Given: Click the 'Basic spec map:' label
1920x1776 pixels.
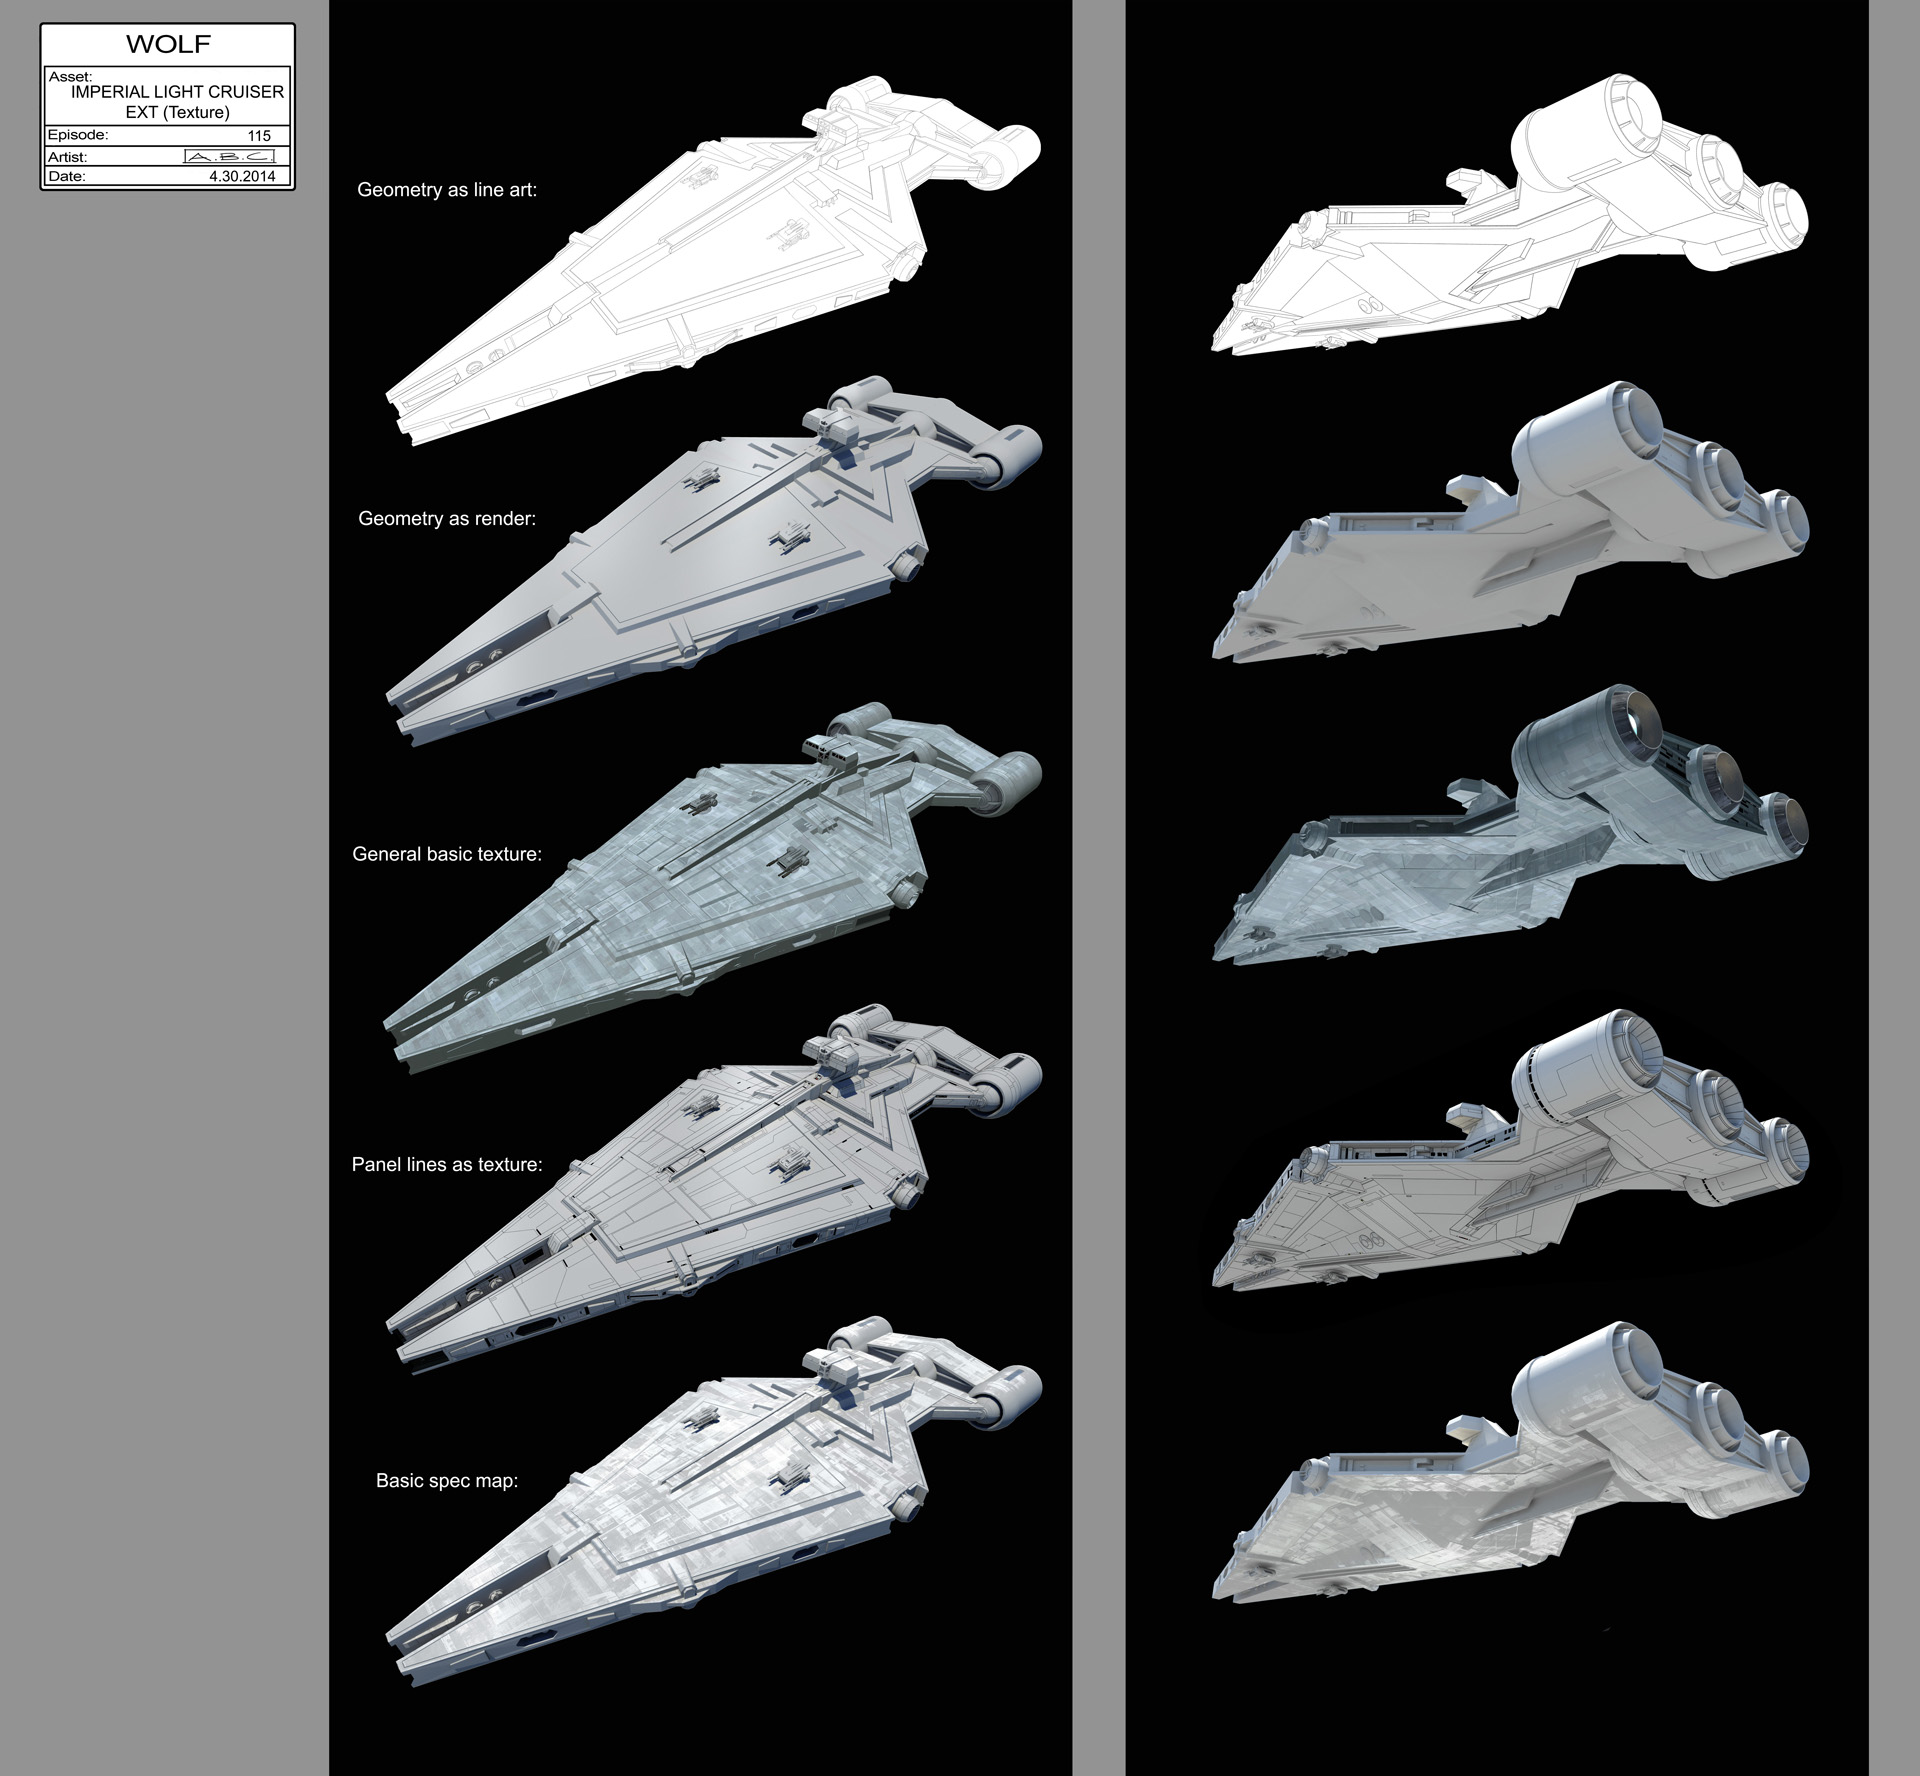Looking at the screenshot, I should 447,1480.
